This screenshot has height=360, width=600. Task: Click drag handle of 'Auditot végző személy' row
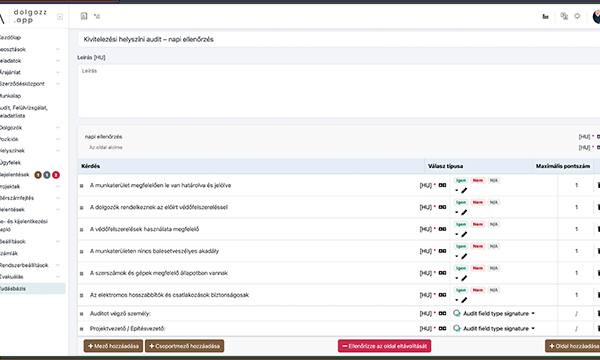click(x=82, y=314)
